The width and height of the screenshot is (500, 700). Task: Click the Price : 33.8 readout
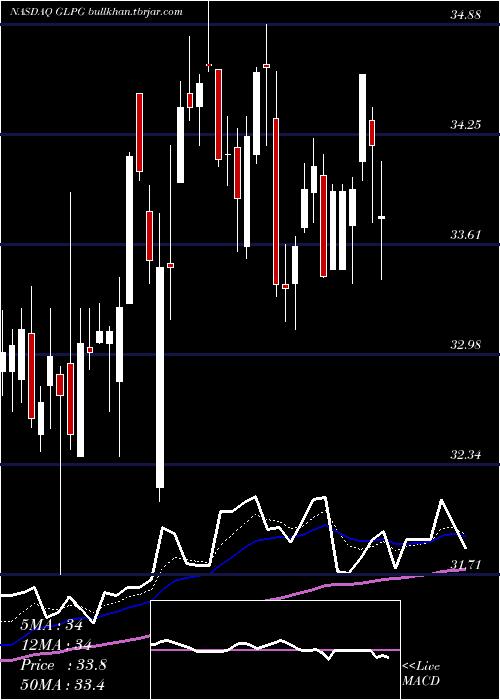tap(63, 665)
